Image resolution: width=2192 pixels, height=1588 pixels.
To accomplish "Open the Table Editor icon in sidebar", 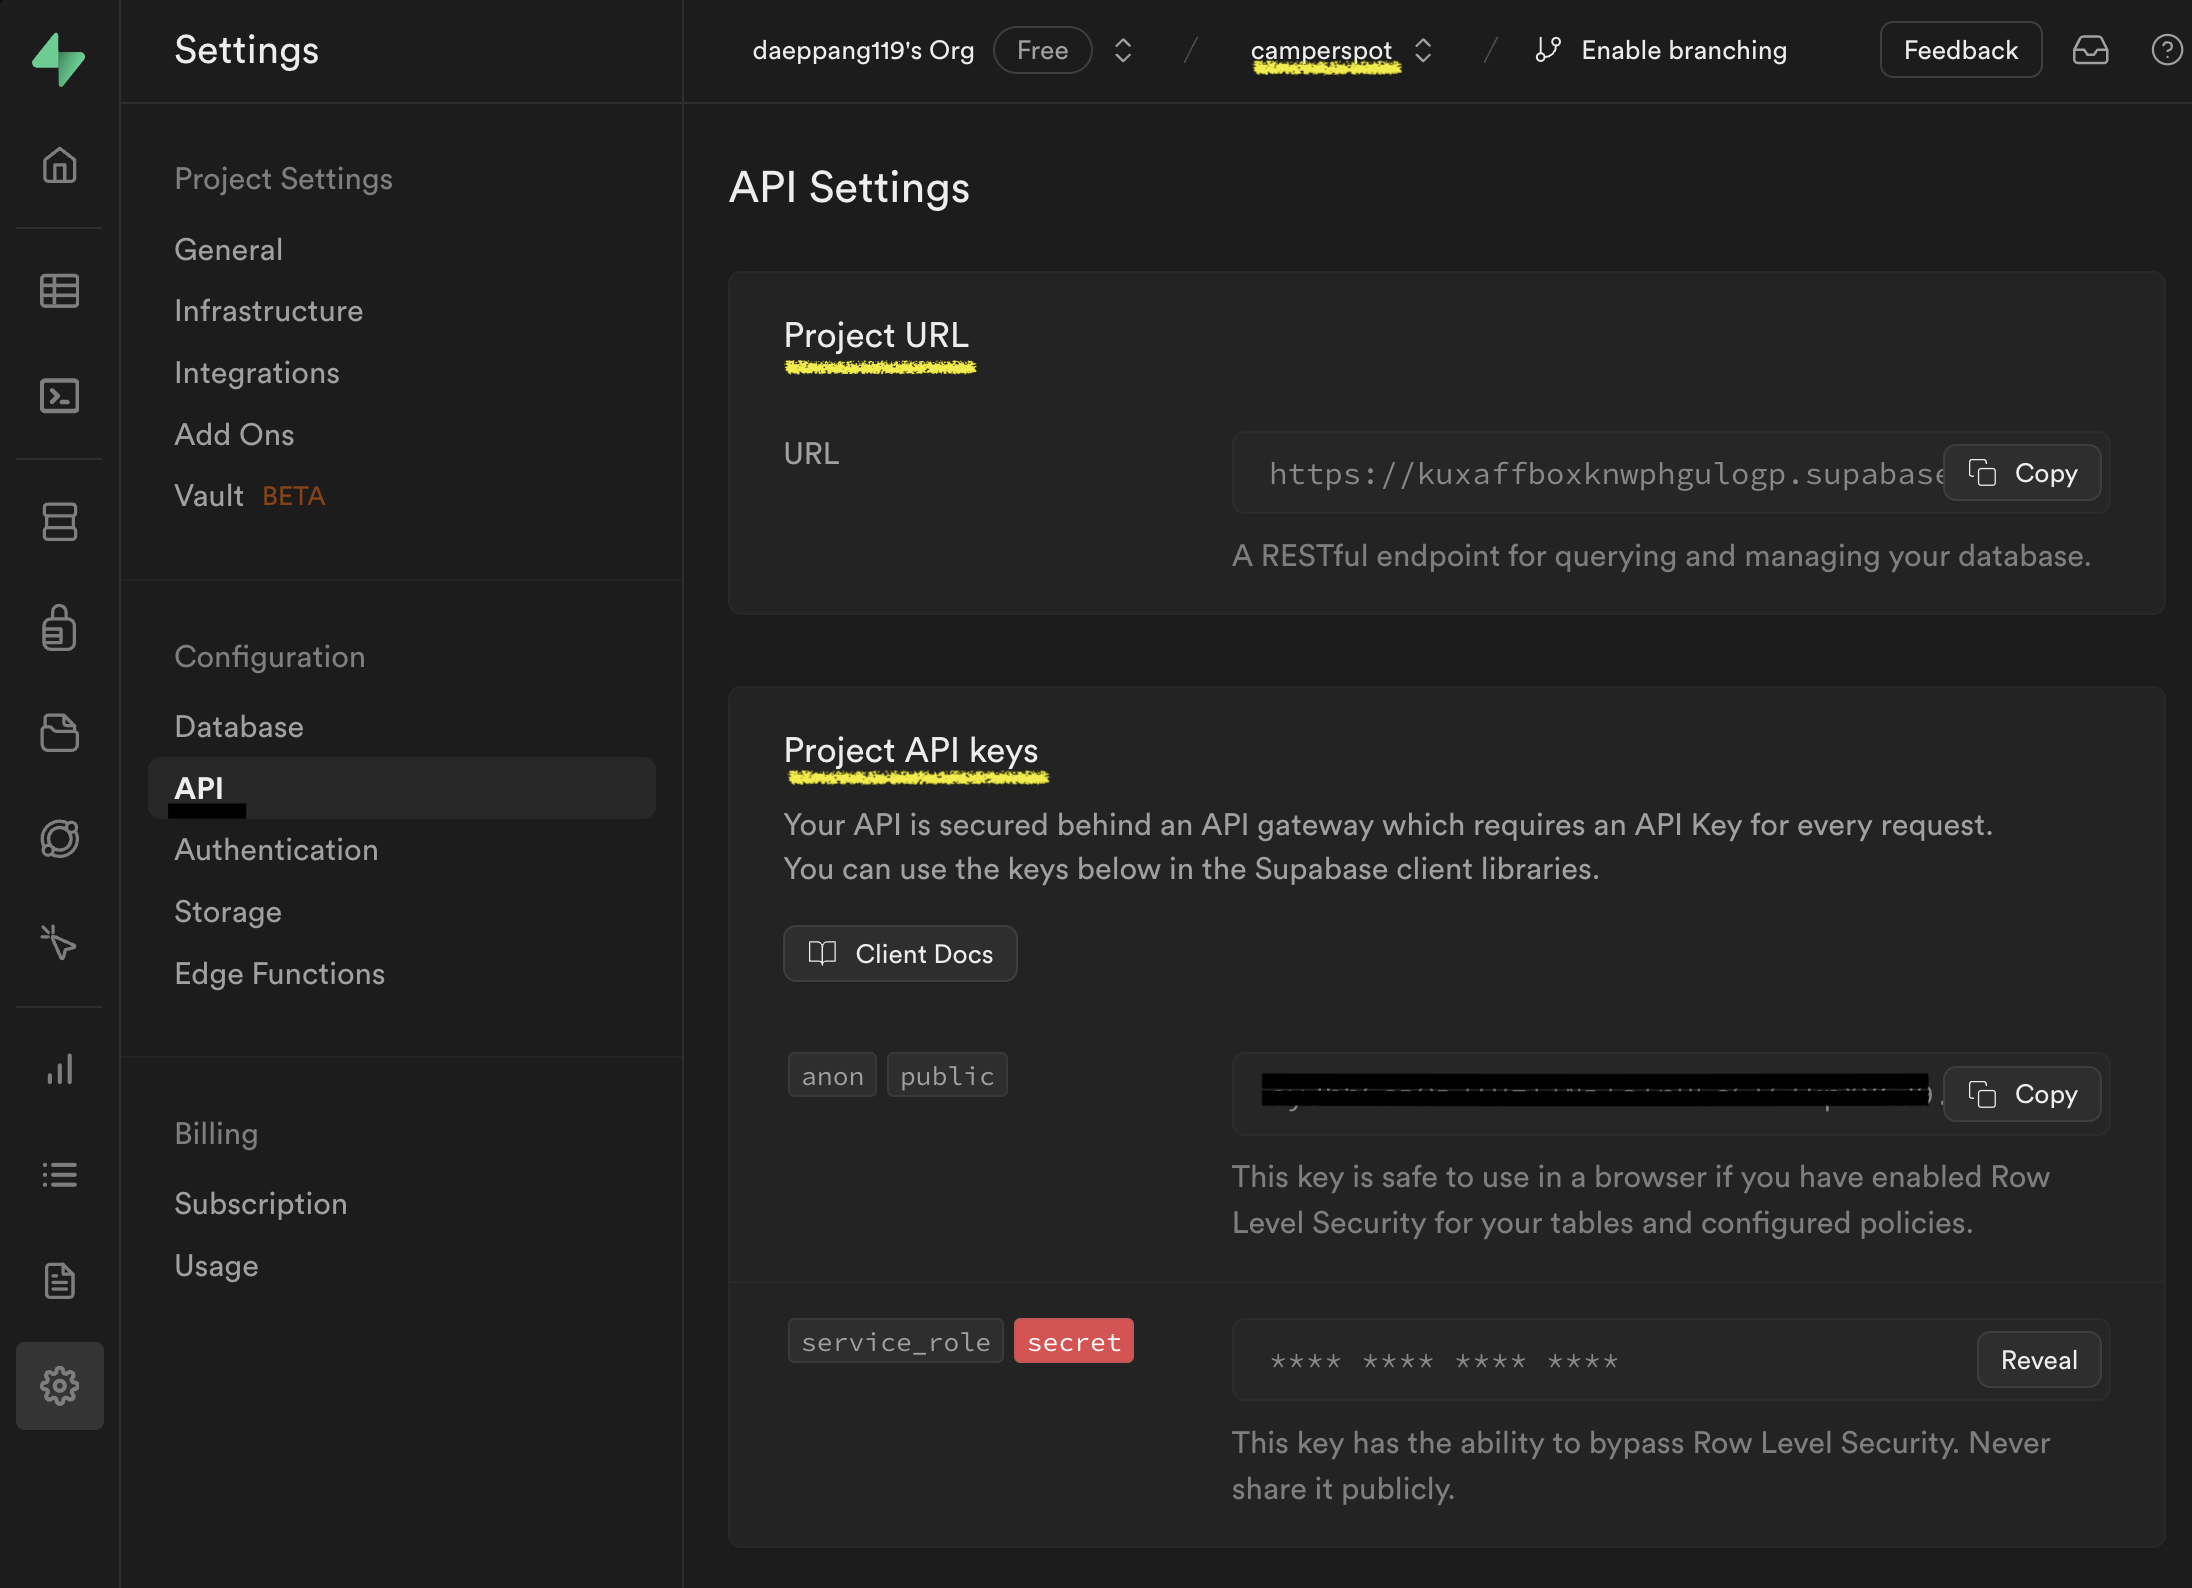I will tap(59, 291).
